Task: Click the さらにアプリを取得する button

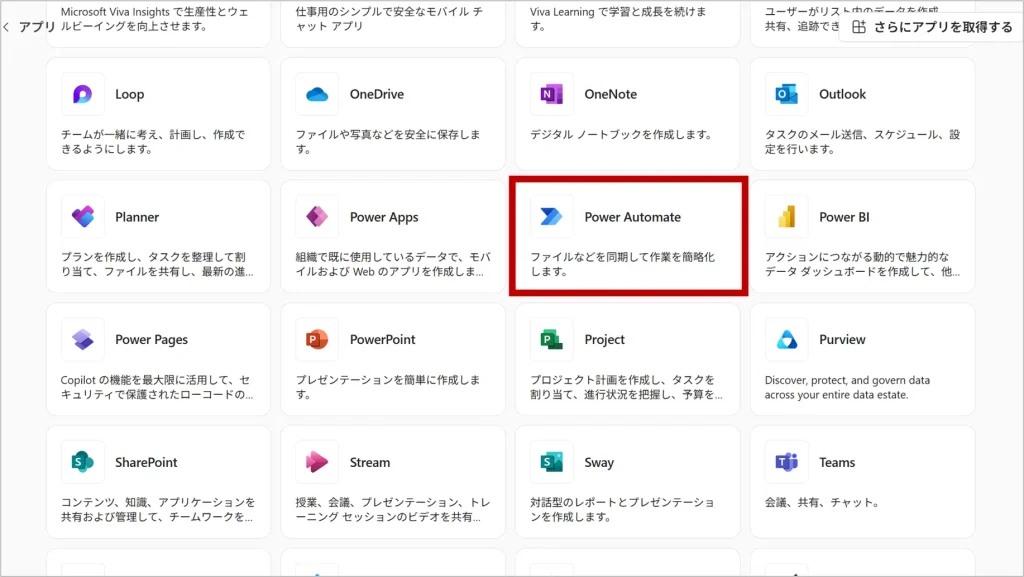Action: pos(931,27)
